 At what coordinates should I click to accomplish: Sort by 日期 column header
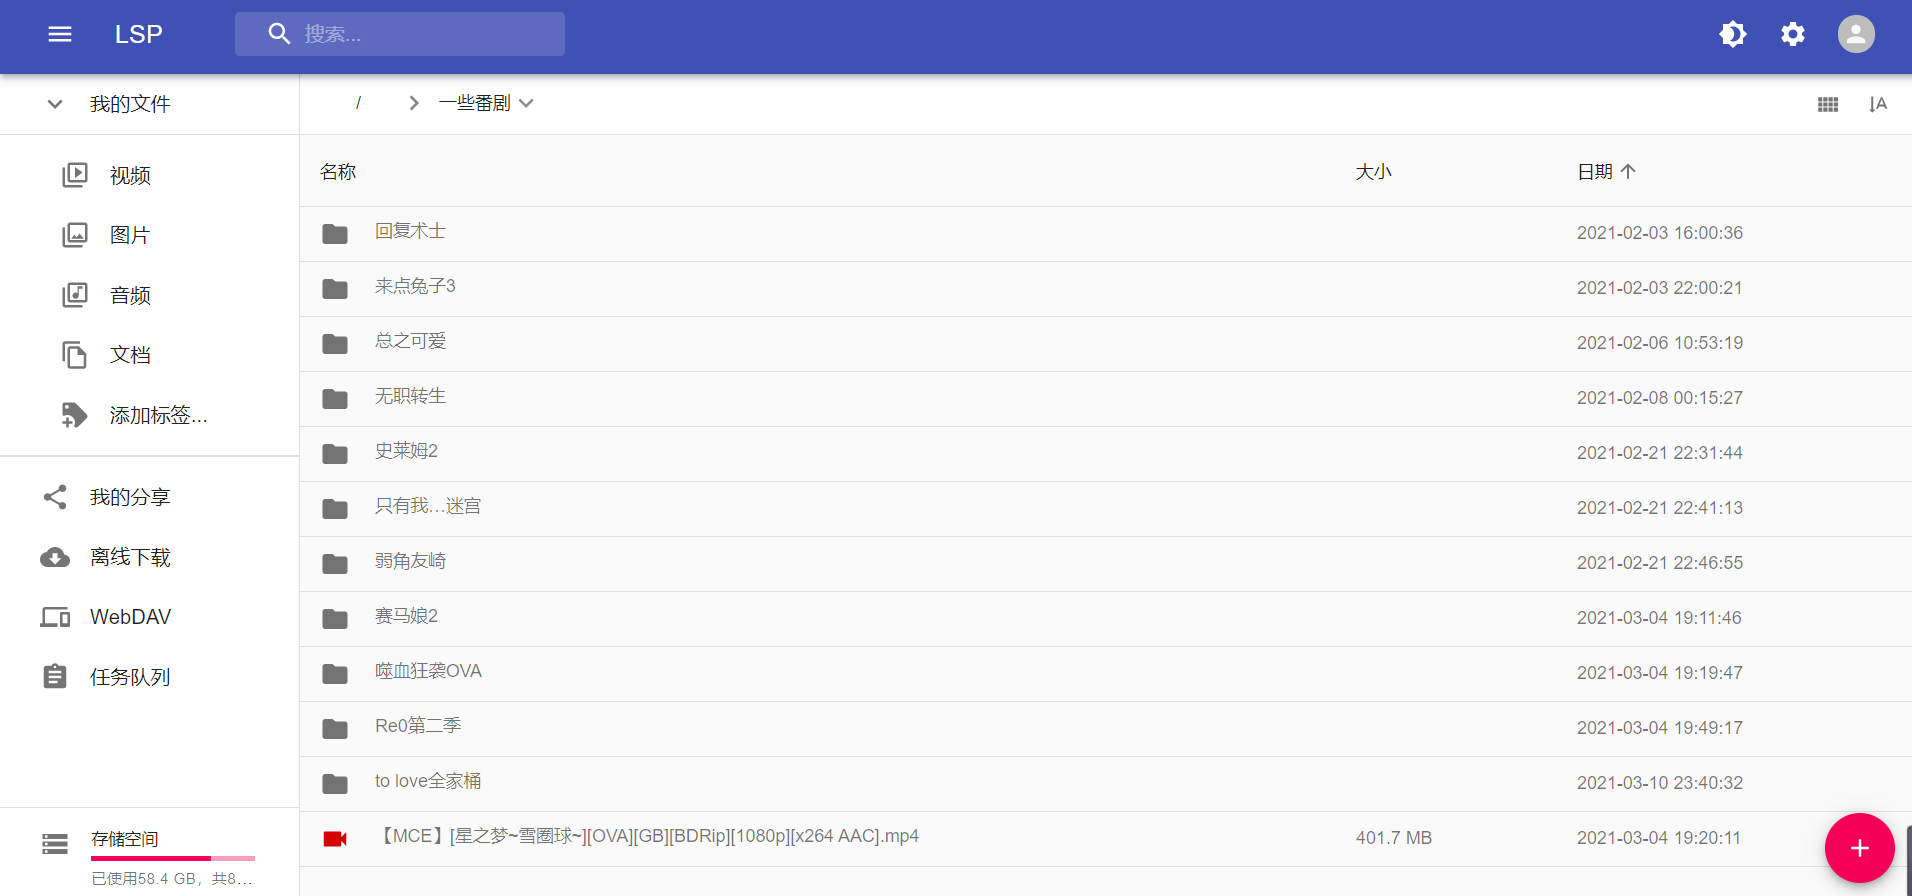[1595, 172]
